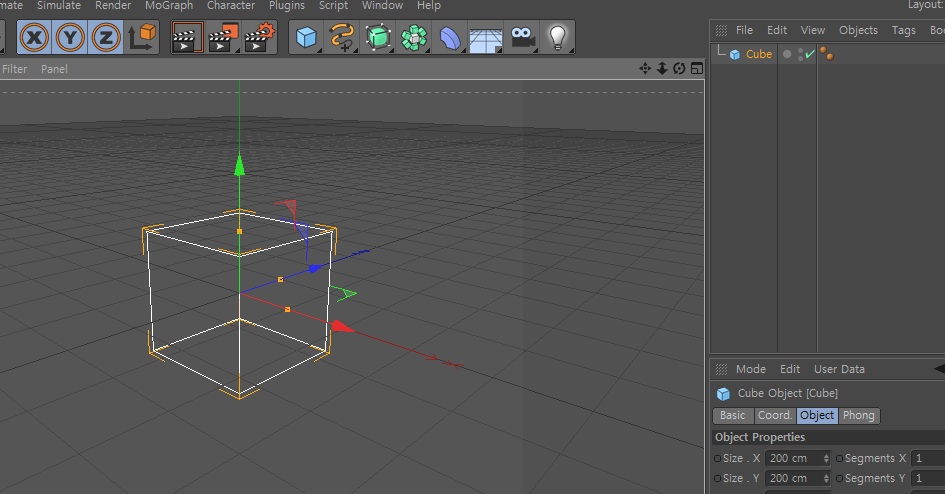Toggle the active view maximize icon
This screenshot has width=945, height=494.
697,69
